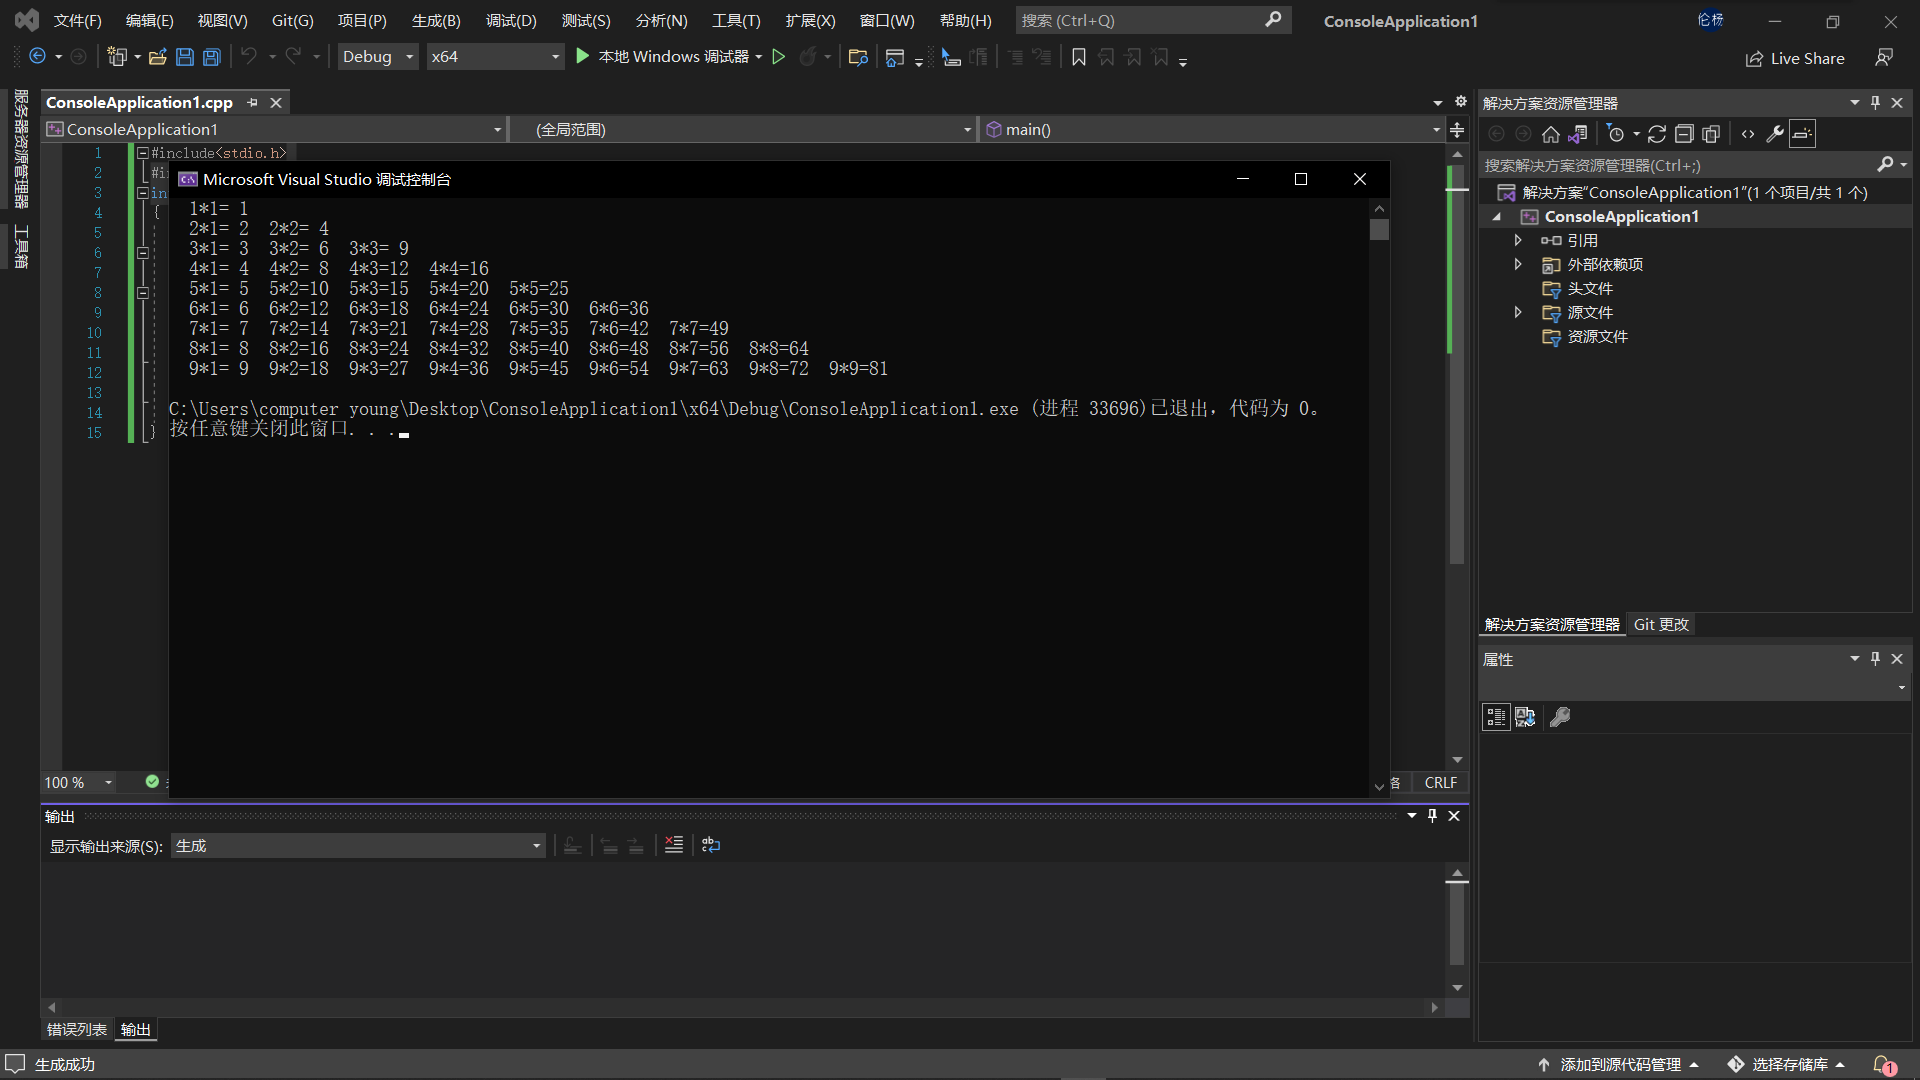
Task: Toggle pin on ConsoleApplication1.cpp tab
Action: point(252,103)
